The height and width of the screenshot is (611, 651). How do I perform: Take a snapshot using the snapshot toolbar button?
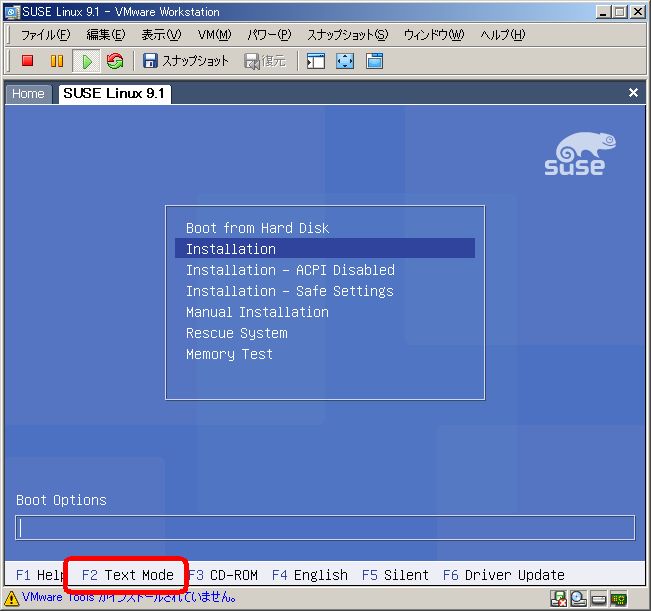tap(186, 61)
